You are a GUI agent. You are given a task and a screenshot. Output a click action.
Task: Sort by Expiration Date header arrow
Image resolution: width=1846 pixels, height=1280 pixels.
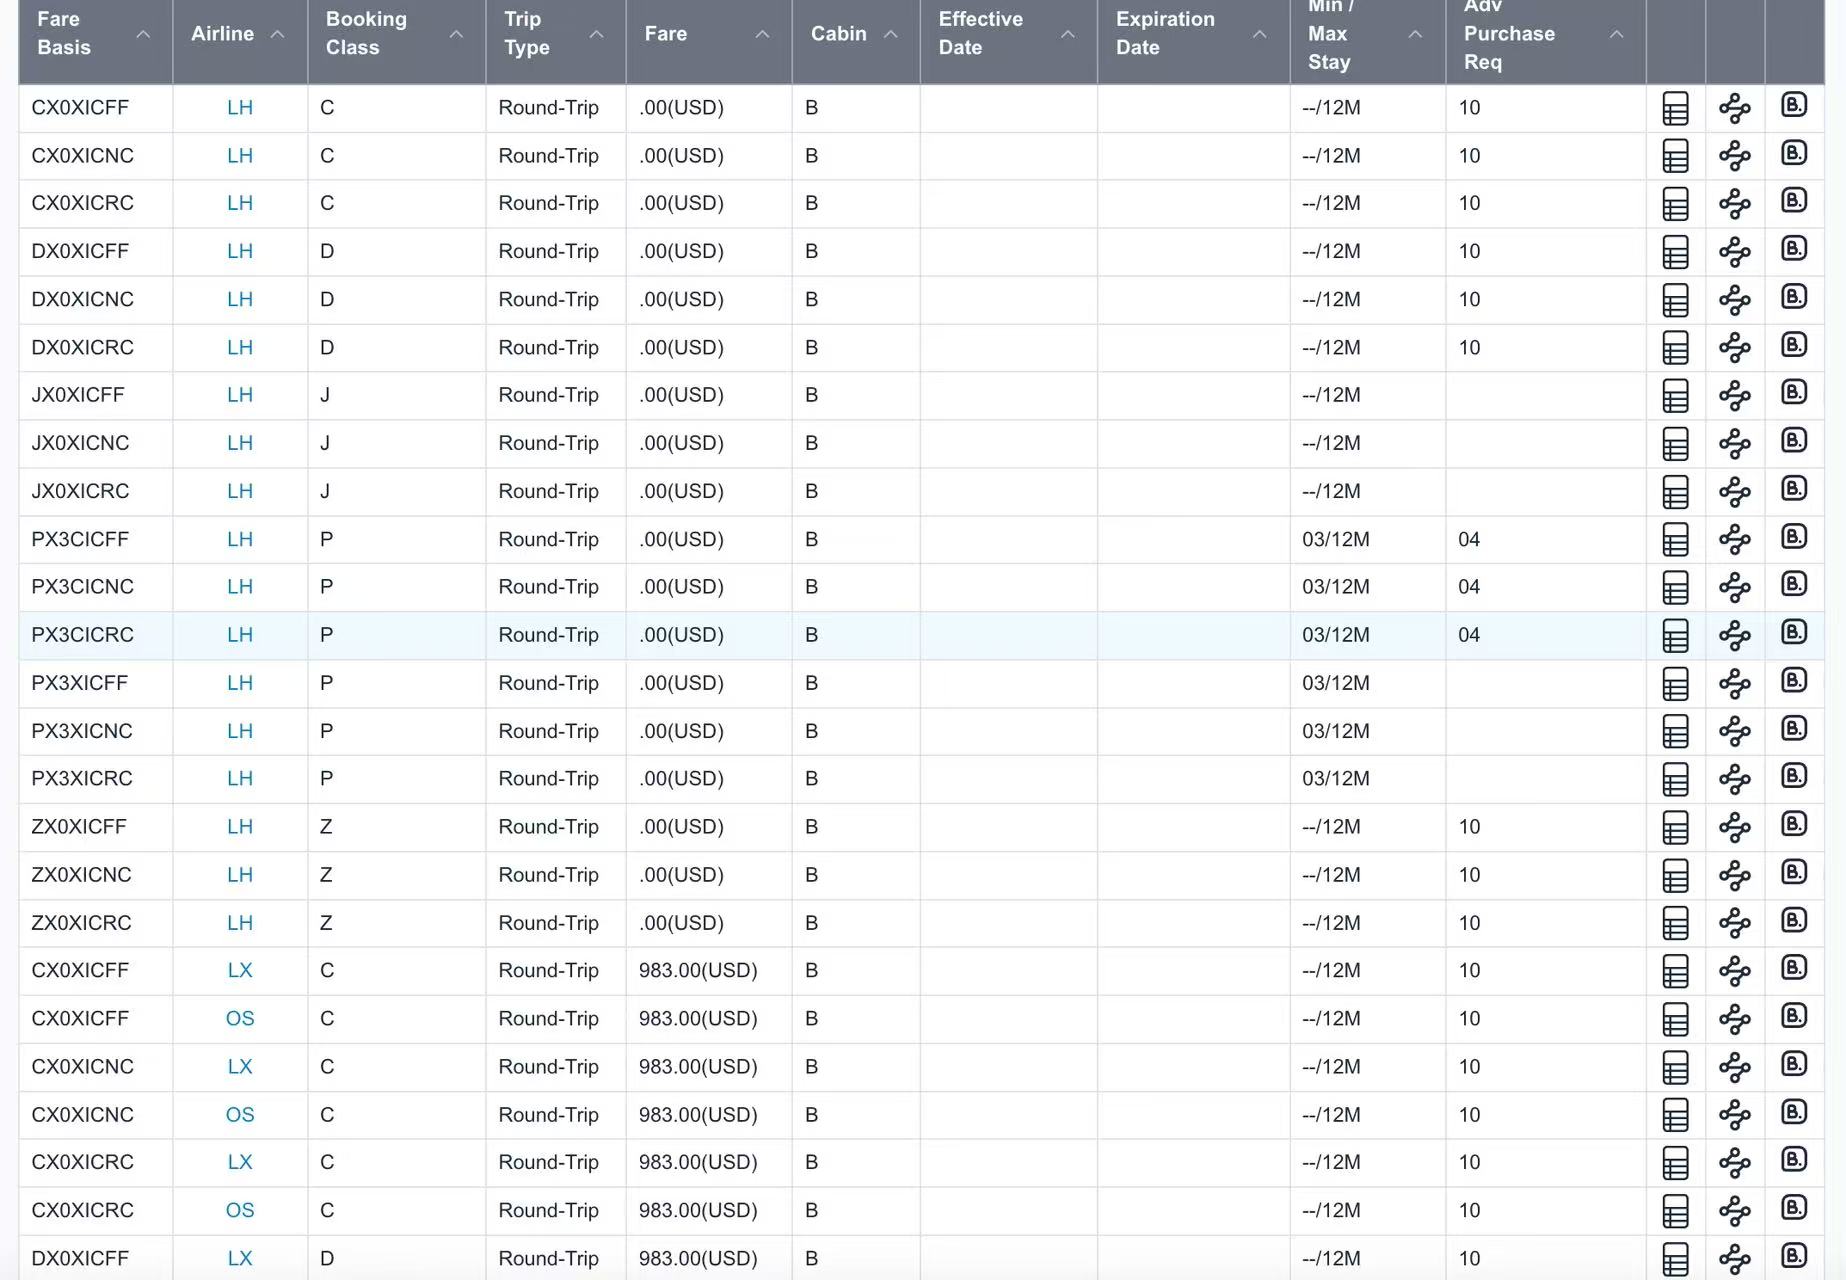click(x=1259, y=34)
